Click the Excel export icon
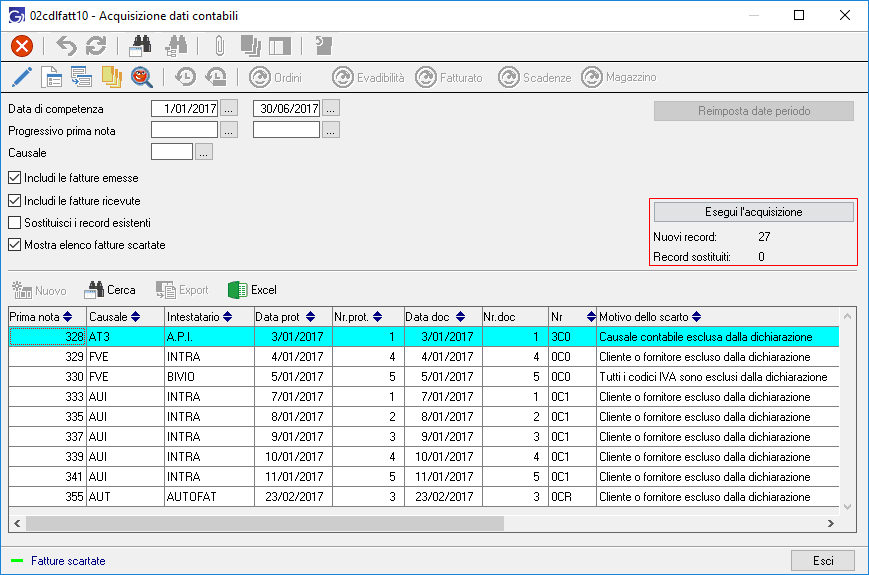869x575 pixels. click(x=237, y=290)
